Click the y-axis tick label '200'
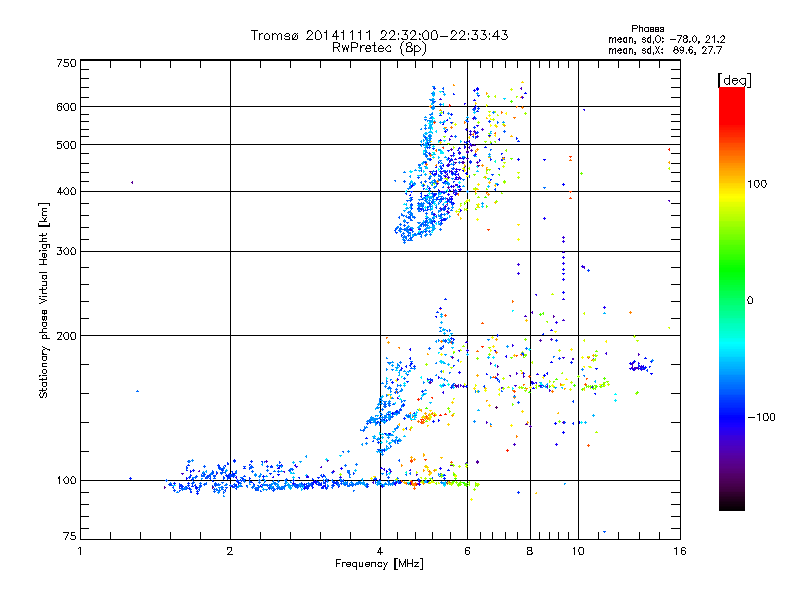Image resolution: width=800 pixels, height=600 pixels. 66,336
